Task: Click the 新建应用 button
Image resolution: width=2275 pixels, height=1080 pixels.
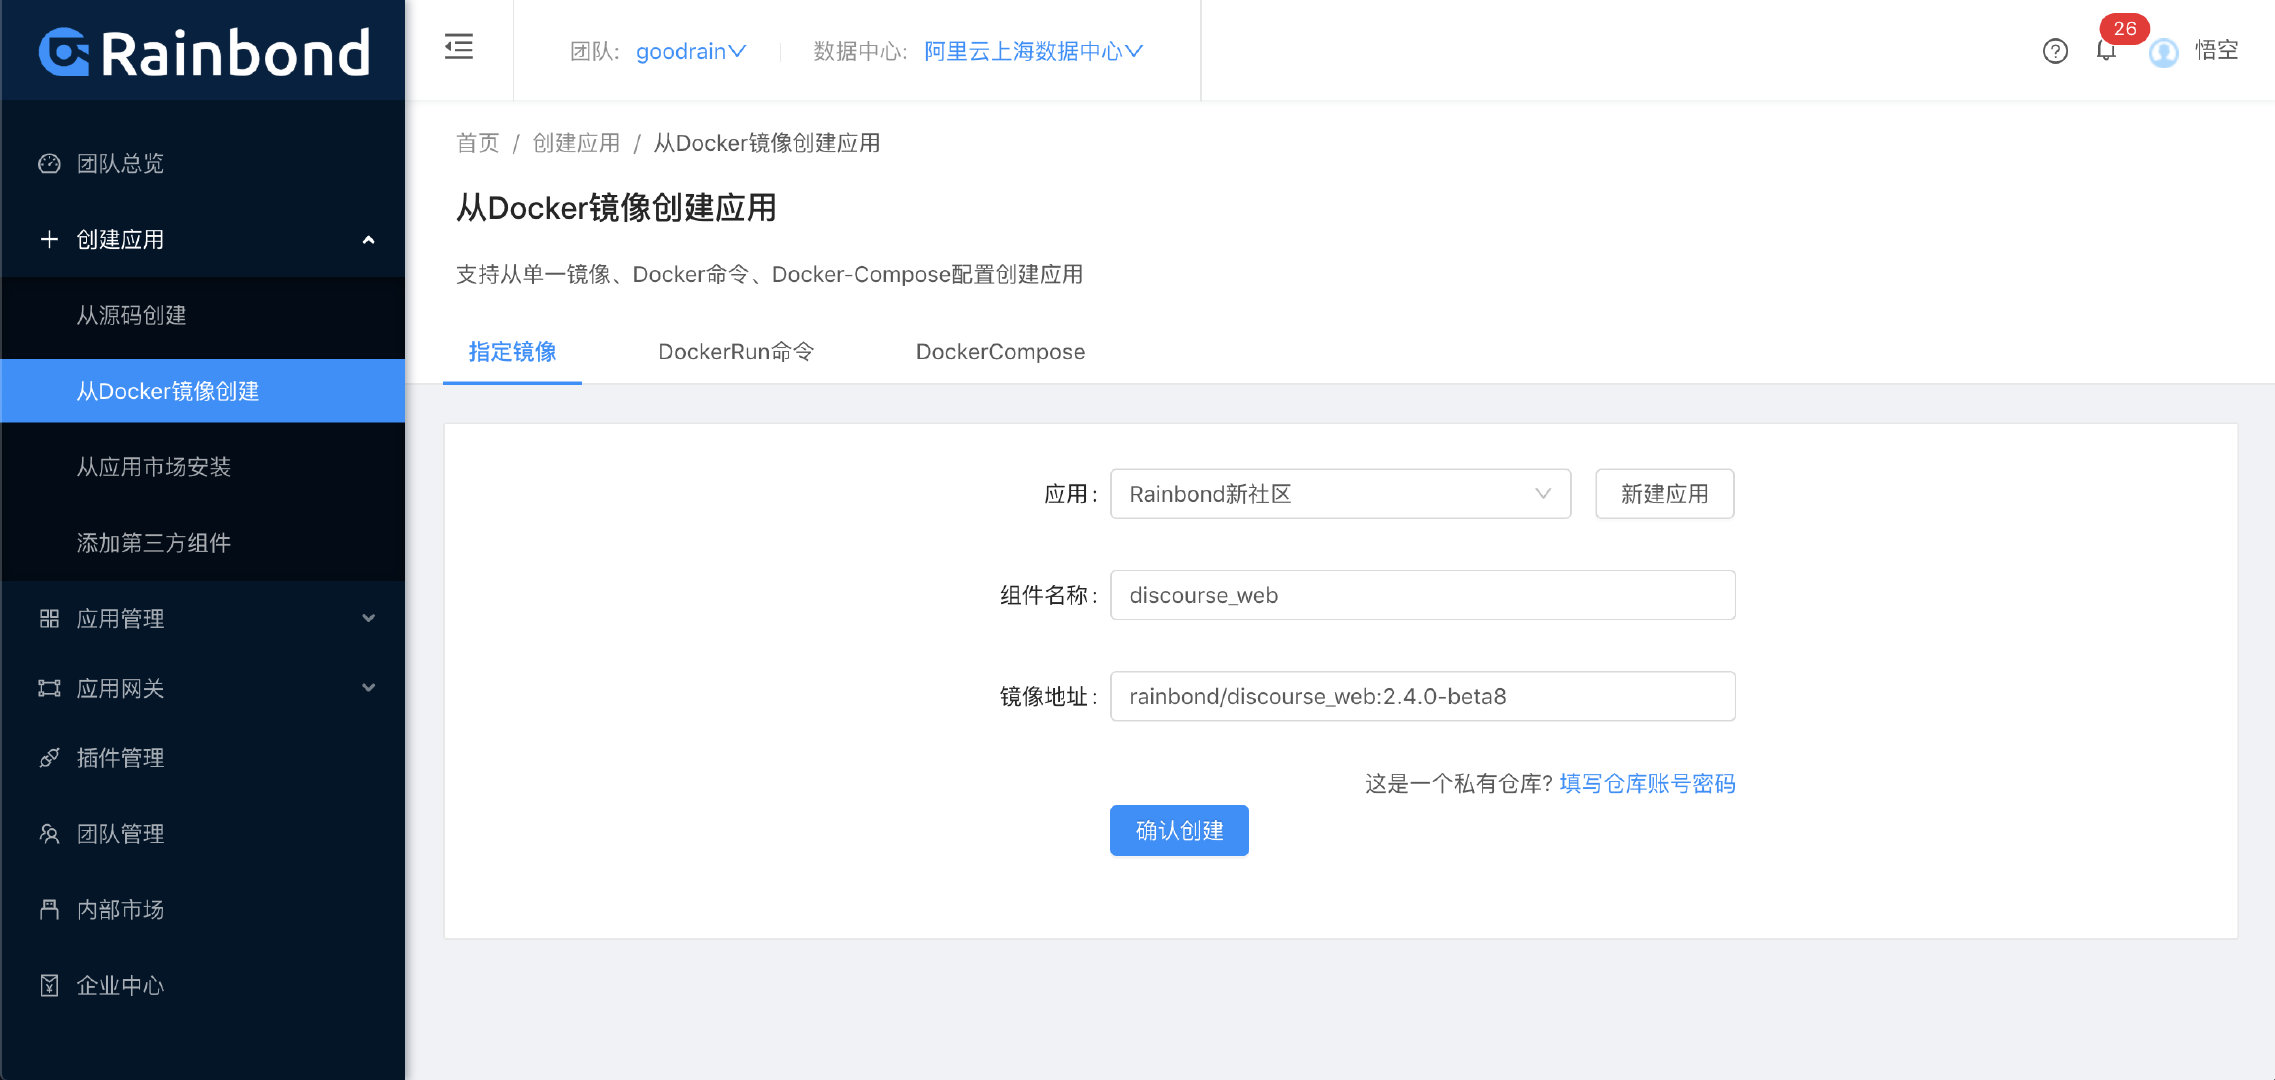Action: coord(1663,493)
